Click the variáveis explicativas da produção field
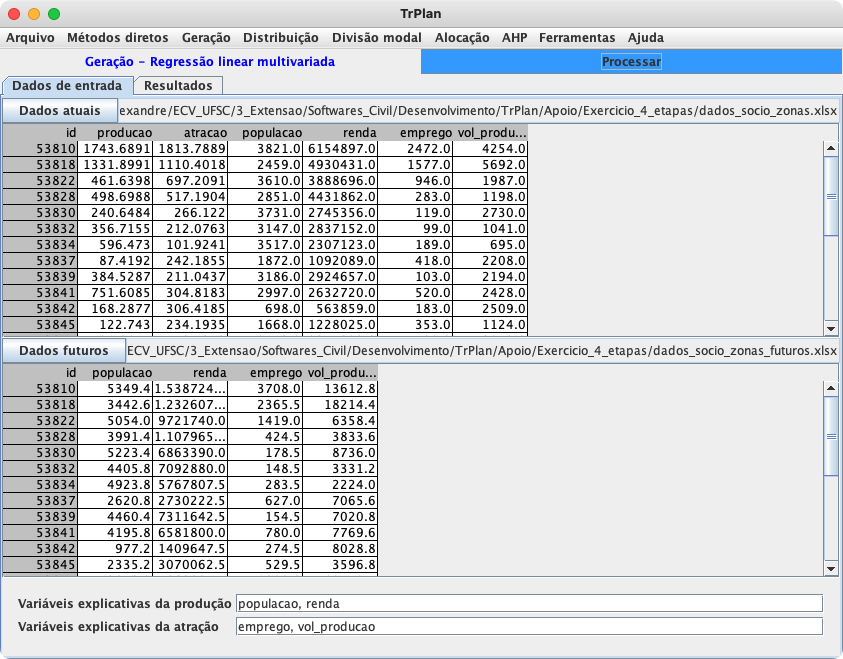 (x=529, y=604)
